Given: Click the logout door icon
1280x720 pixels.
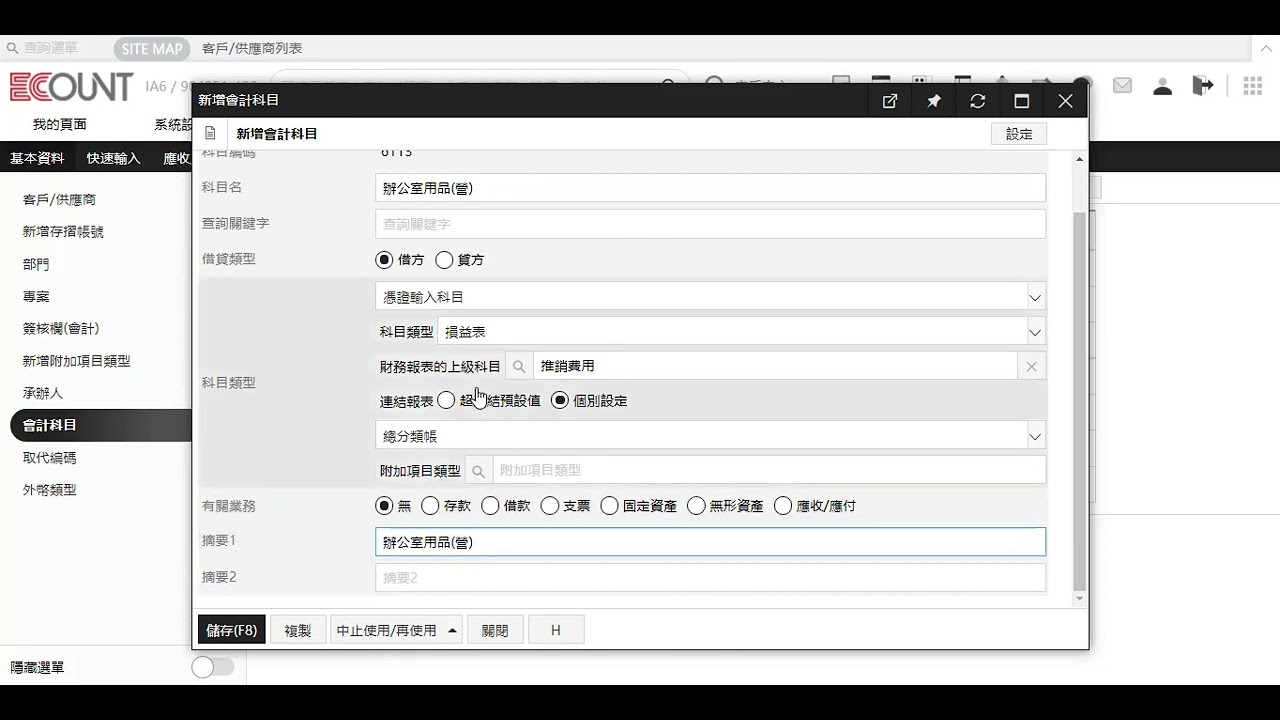Looking at the screenshot, I should pyautogui.click(x=1203, y=86).
